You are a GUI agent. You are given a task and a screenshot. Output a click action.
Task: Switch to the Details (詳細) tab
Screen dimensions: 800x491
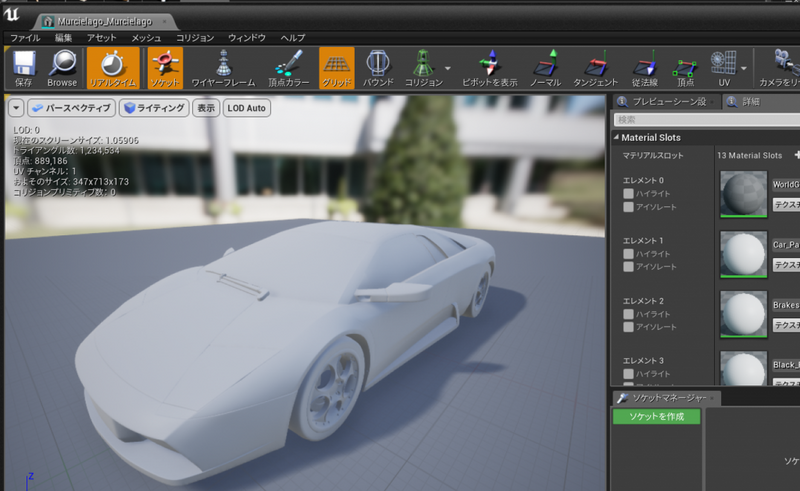point(750,102)
